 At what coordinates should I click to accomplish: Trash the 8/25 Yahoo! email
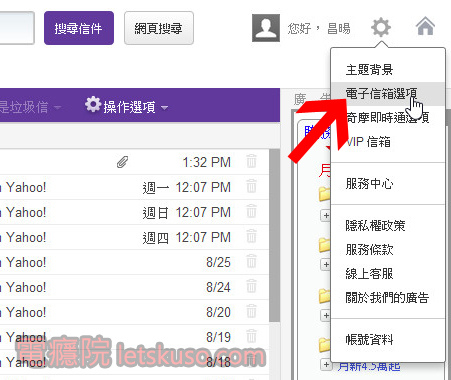click(x=251, y=261)
